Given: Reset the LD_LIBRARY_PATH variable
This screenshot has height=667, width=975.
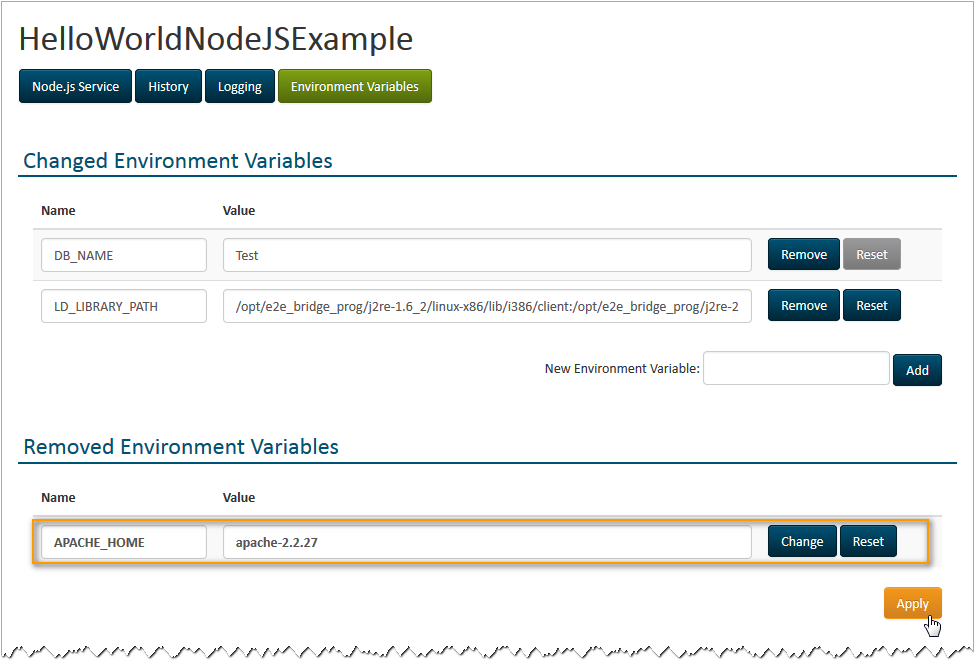Looking at the screenshot, I should pyautogui.click(x=872, y=306).
